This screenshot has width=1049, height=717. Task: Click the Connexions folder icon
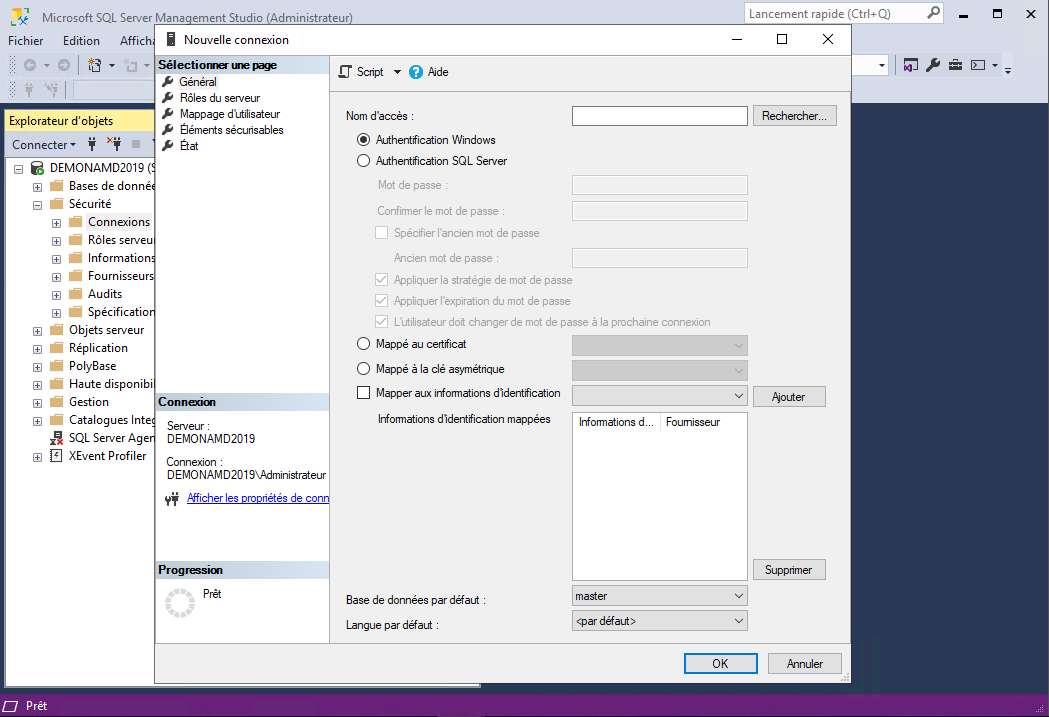pos(76,221)
